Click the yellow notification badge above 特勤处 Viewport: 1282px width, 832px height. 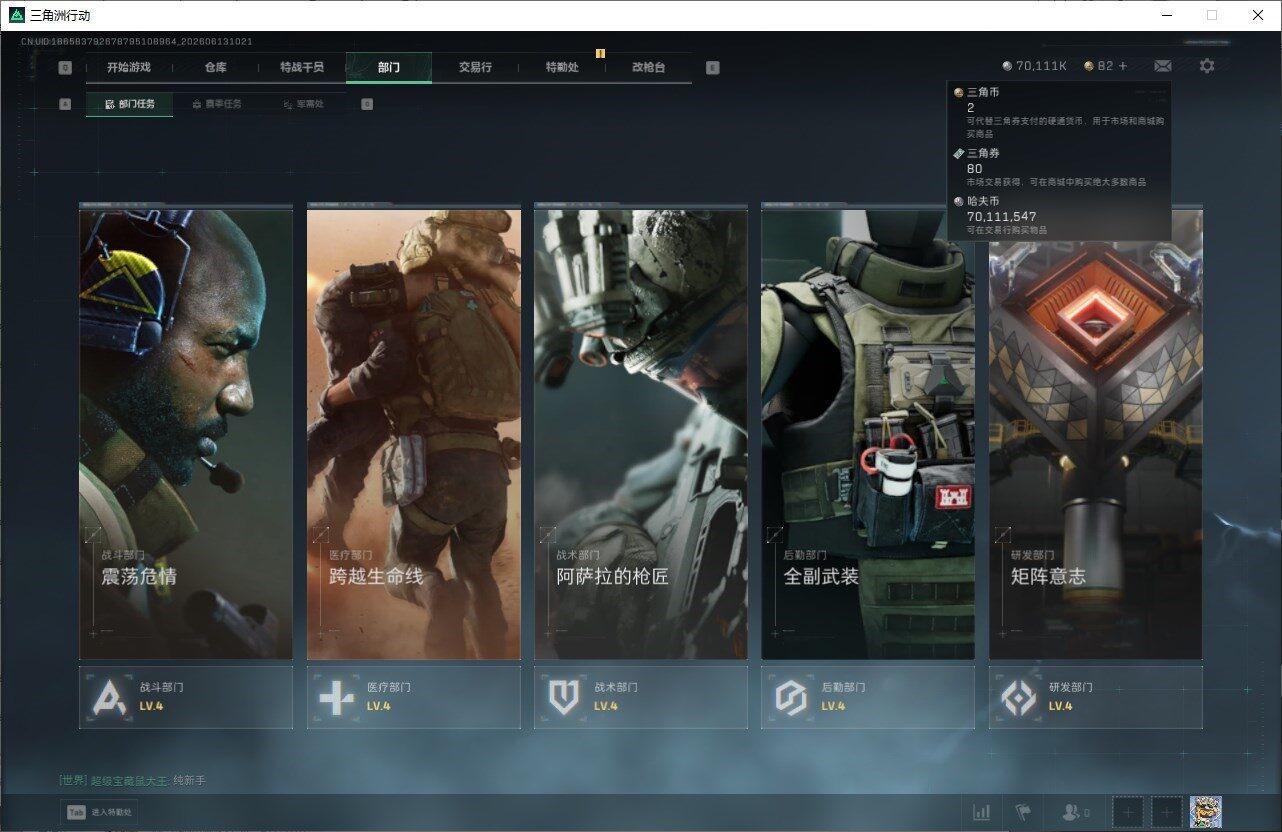600,53
